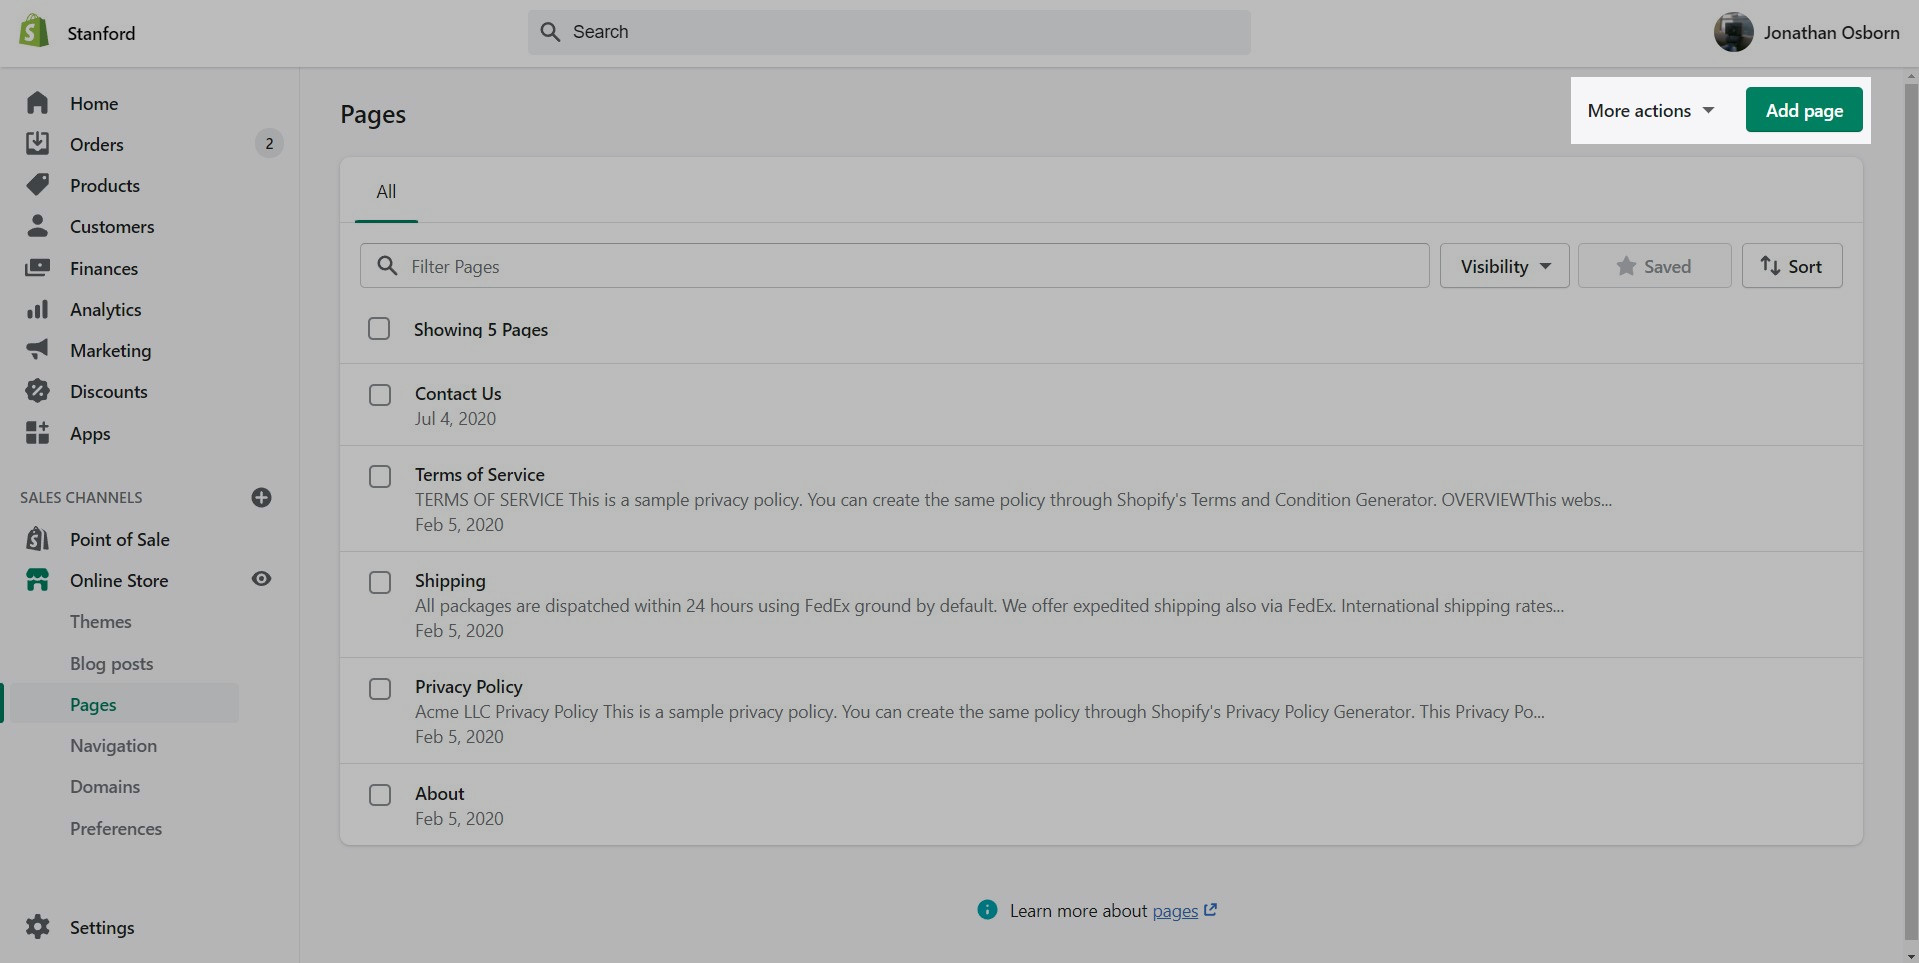Open Settings via the gear icon
This screenshot has width=1919, height=963.
point(37,927)
